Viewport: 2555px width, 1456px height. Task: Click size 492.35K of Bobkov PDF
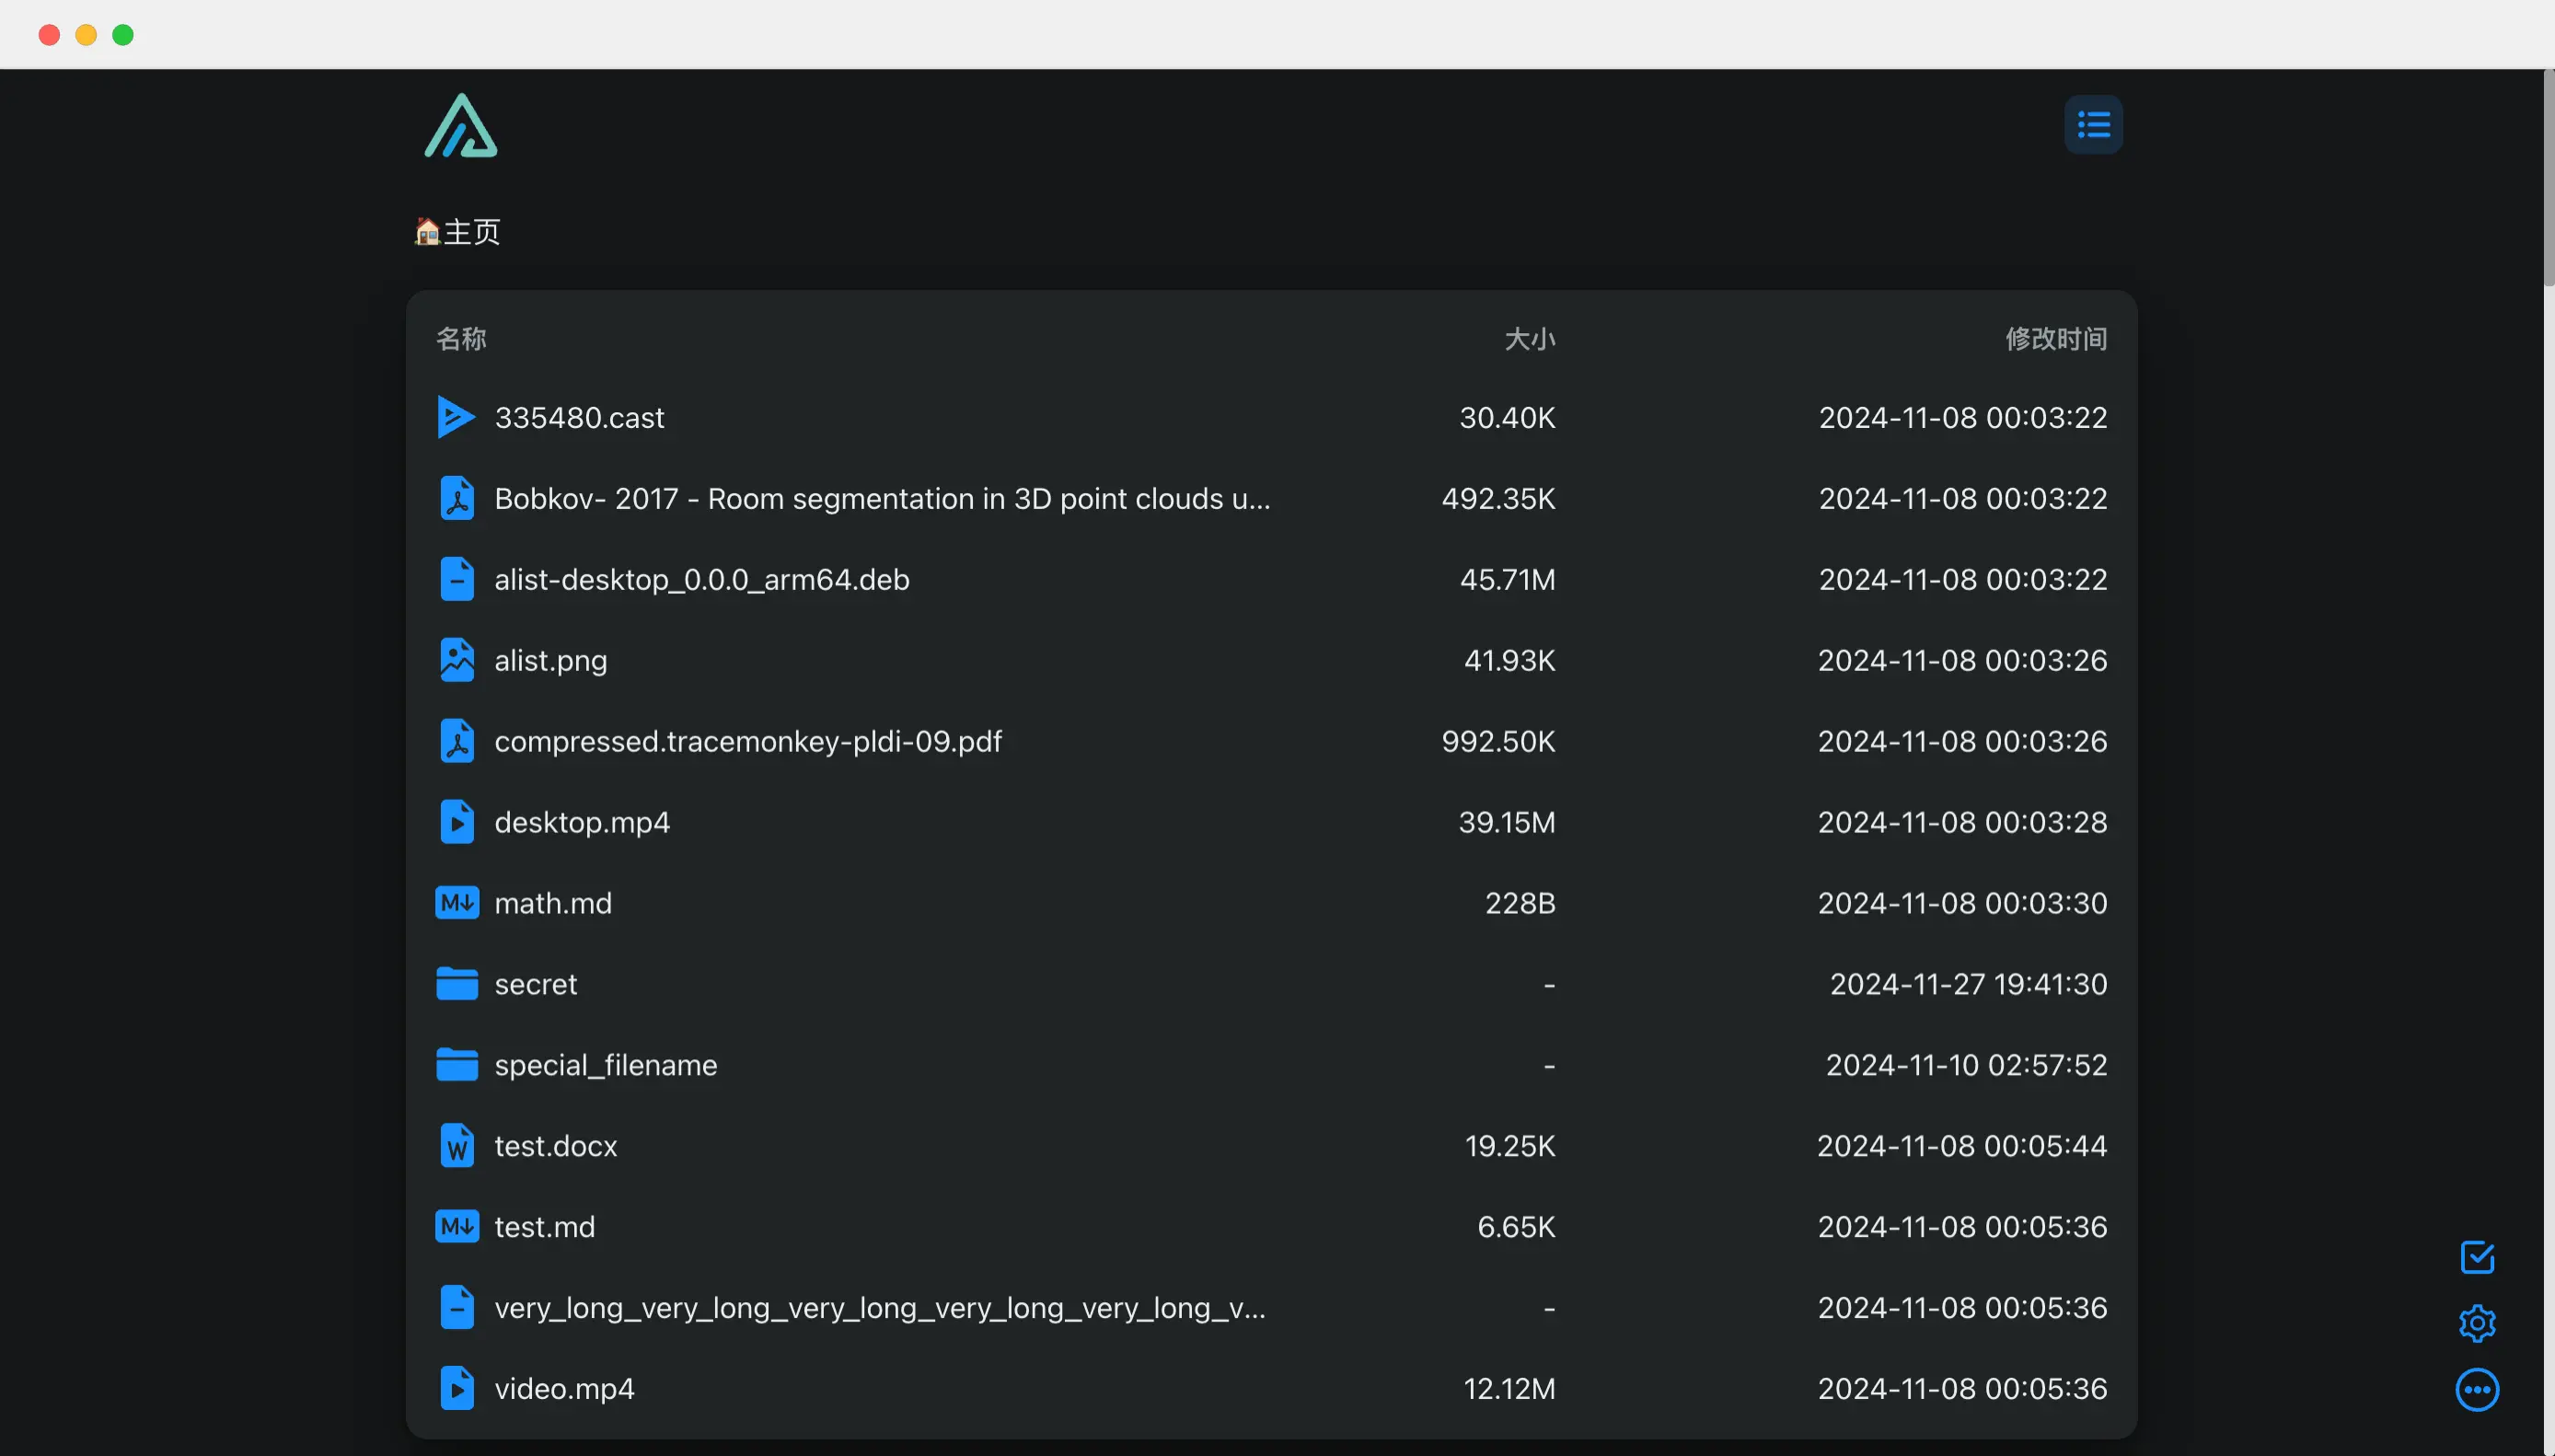point(1498,498)
